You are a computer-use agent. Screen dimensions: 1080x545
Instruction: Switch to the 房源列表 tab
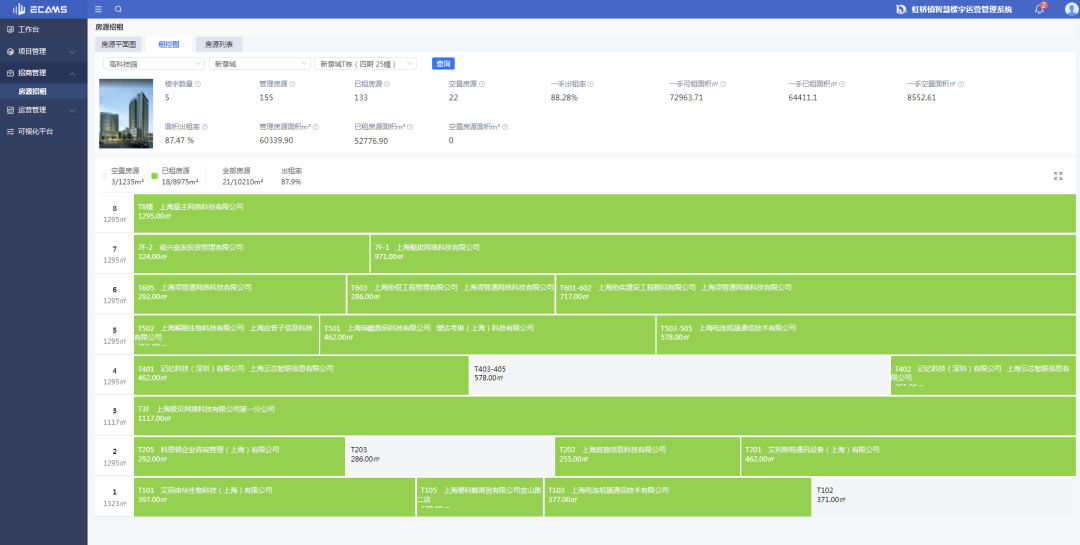click(219, 44)
